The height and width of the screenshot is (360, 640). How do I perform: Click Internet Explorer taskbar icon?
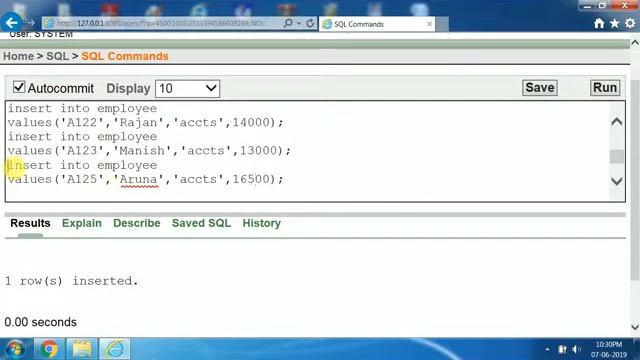pyautogui.click(x=115, y=349)
